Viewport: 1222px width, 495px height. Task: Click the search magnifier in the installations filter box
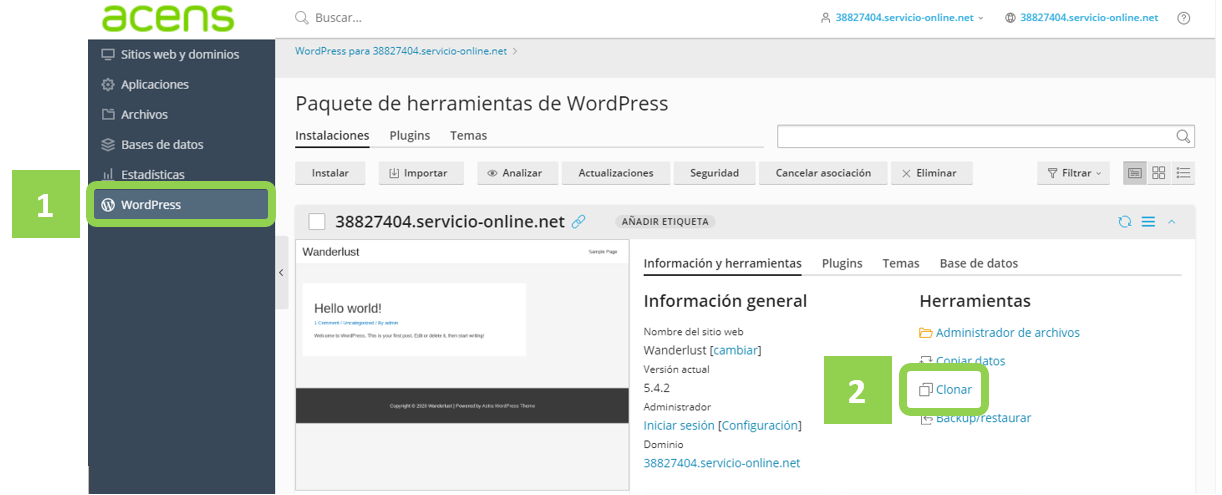coord(1183,137)
